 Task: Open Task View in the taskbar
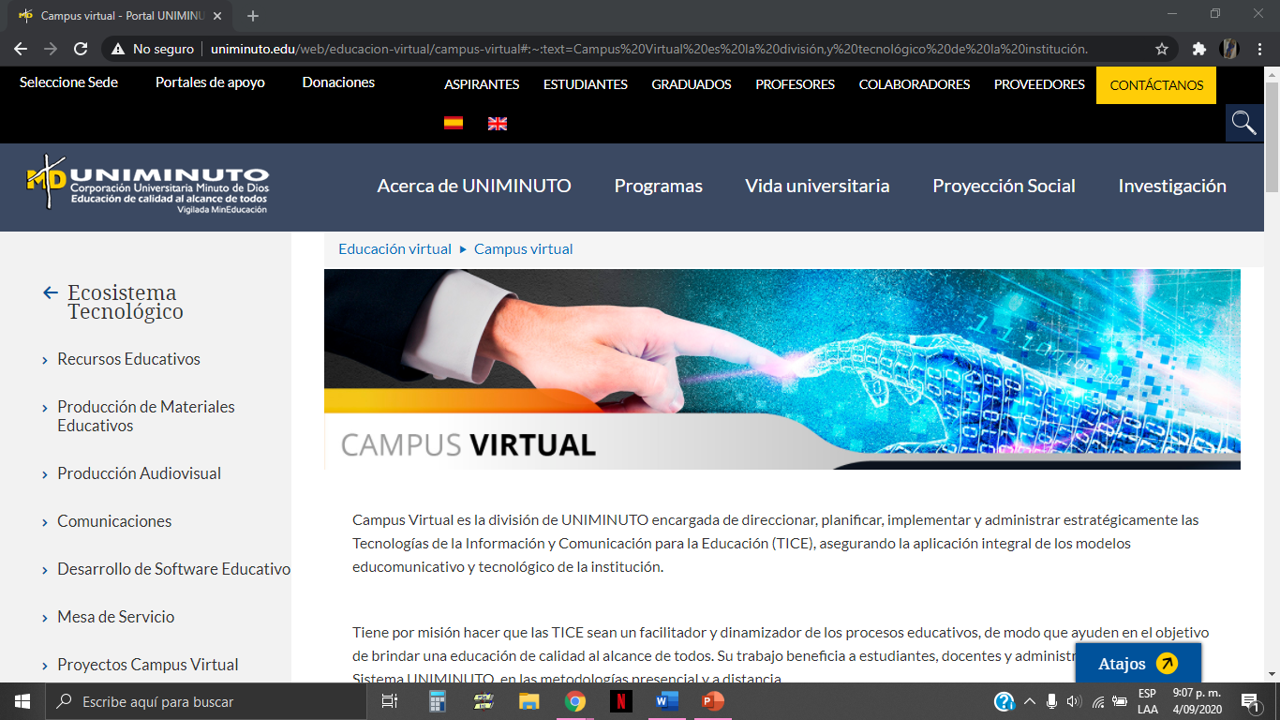pyautogui.click(x=390, y=701)
